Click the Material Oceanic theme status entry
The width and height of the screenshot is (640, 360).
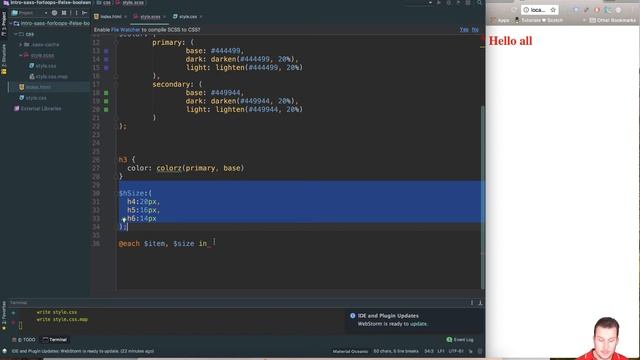pos(350,351)
